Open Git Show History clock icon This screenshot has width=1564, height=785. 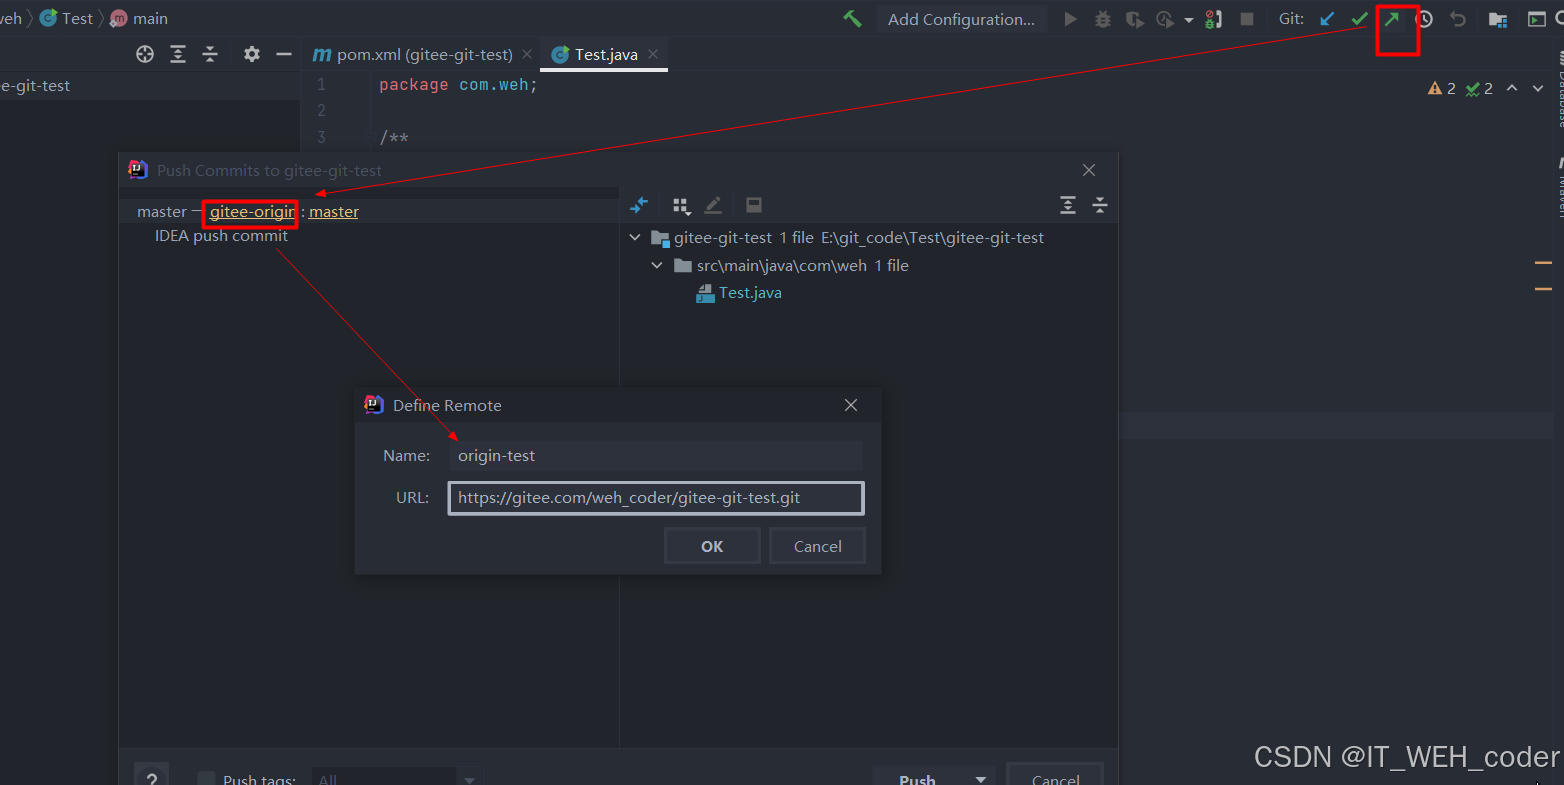tap(1424, 19)
